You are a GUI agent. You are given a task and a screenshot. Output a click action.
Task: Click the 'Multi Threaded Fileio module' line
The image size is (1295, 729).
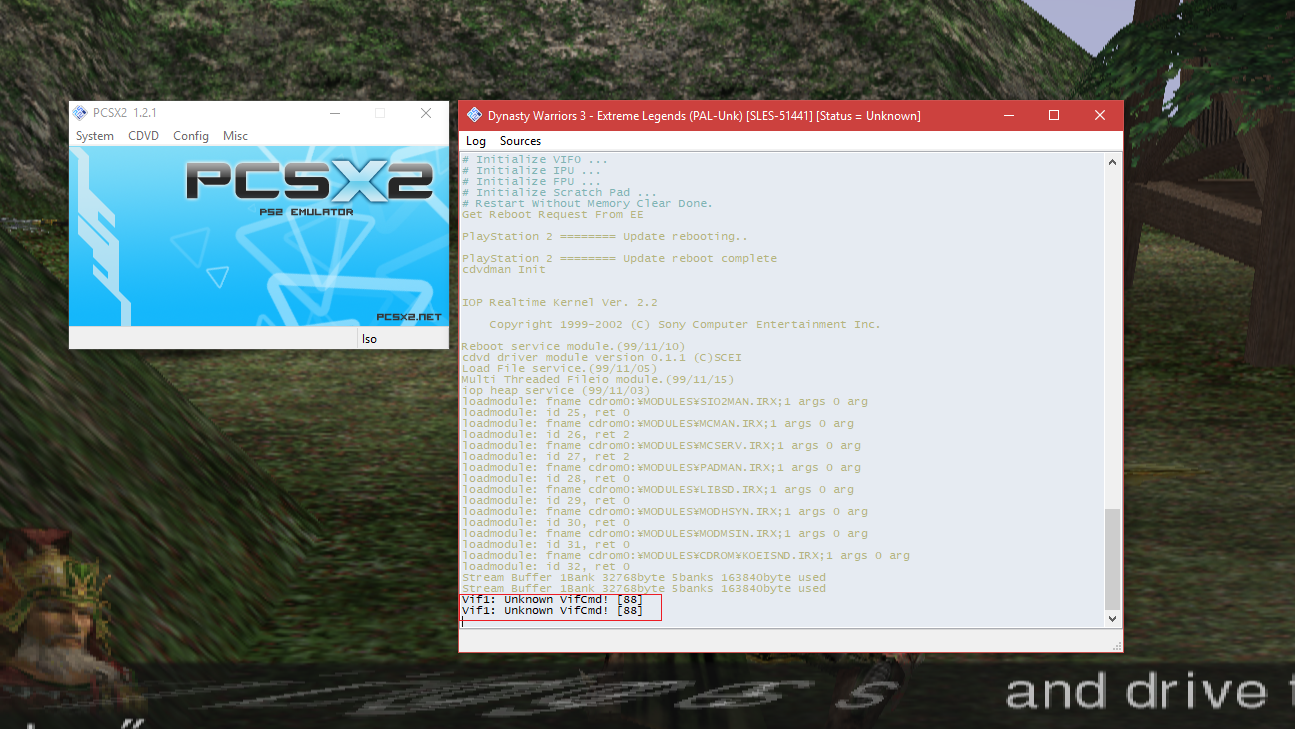click(597, 380)
